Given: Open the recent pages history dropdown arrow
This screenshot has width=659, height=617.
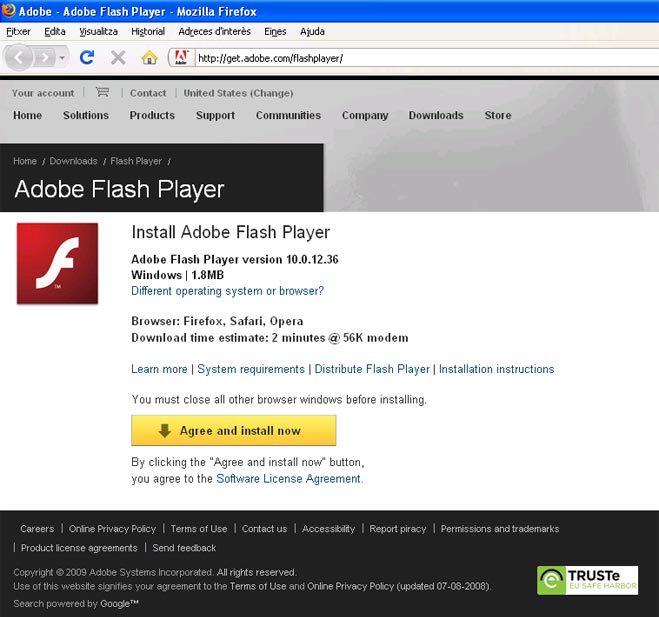Looking at the screenshot, I should (x=62, y=57).
